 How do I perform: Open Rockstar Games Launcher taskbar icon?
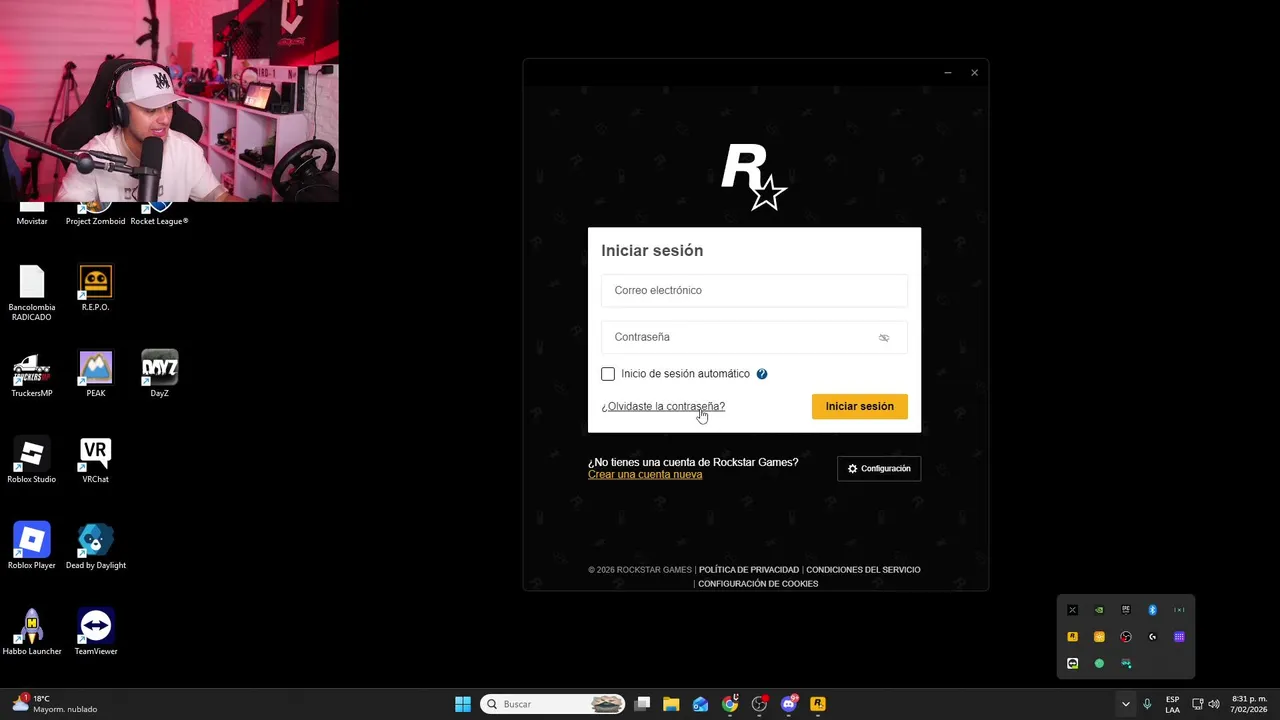(817, 704)
